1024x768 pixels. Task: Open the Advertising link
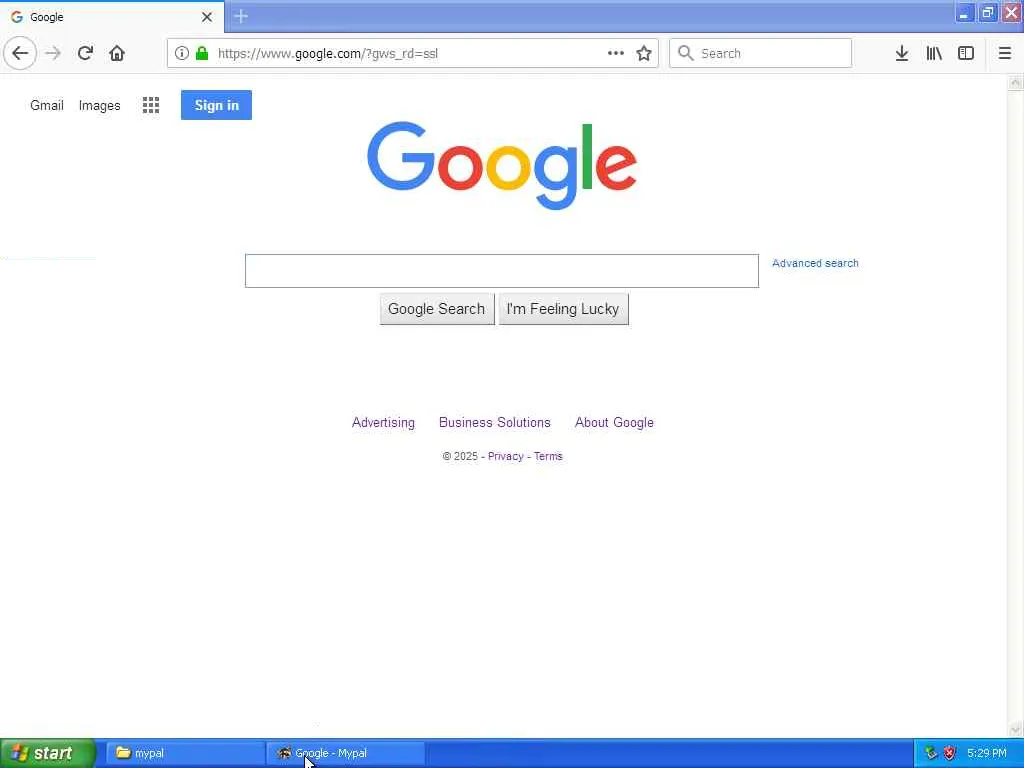click(383, 423)
